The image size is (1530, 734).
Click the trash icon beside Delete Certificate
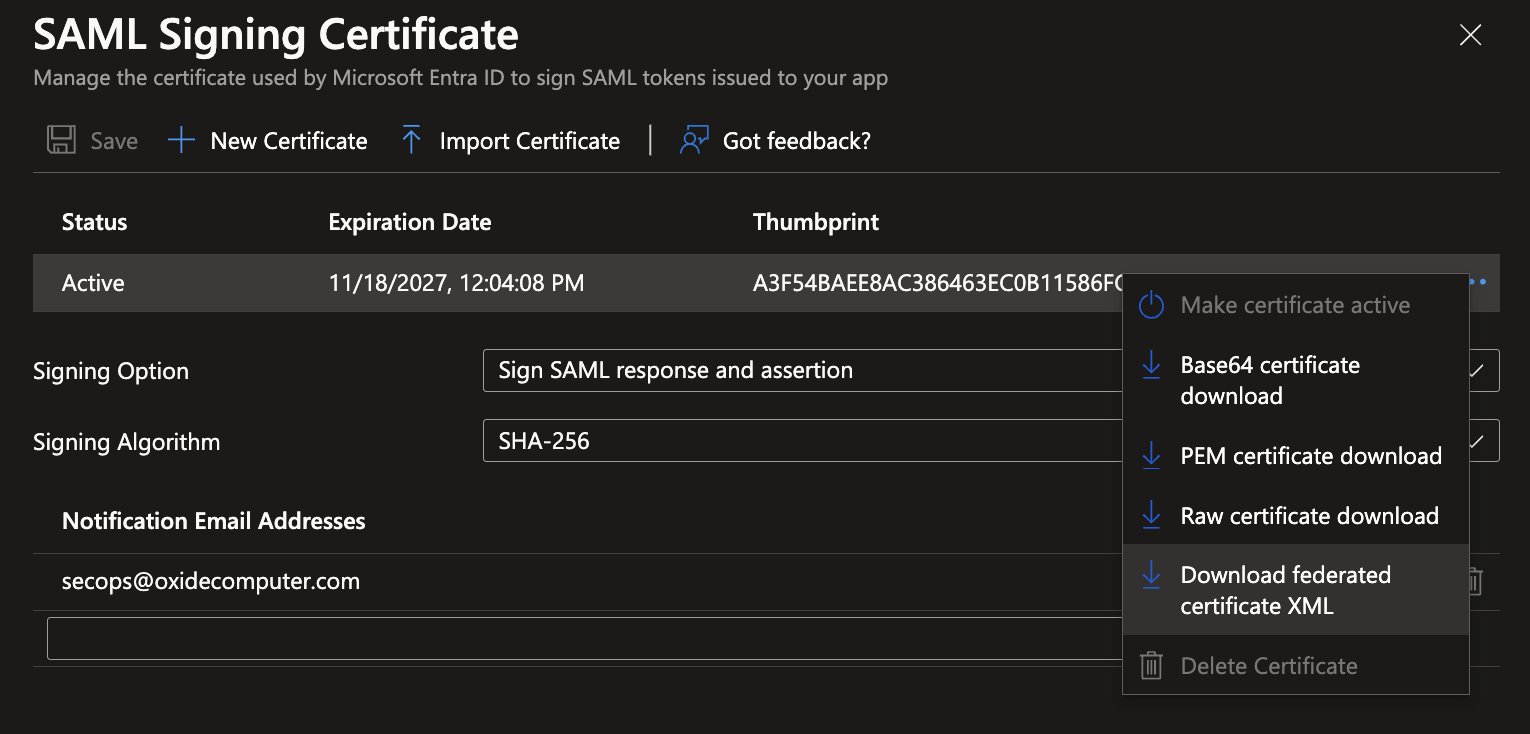1151,666
